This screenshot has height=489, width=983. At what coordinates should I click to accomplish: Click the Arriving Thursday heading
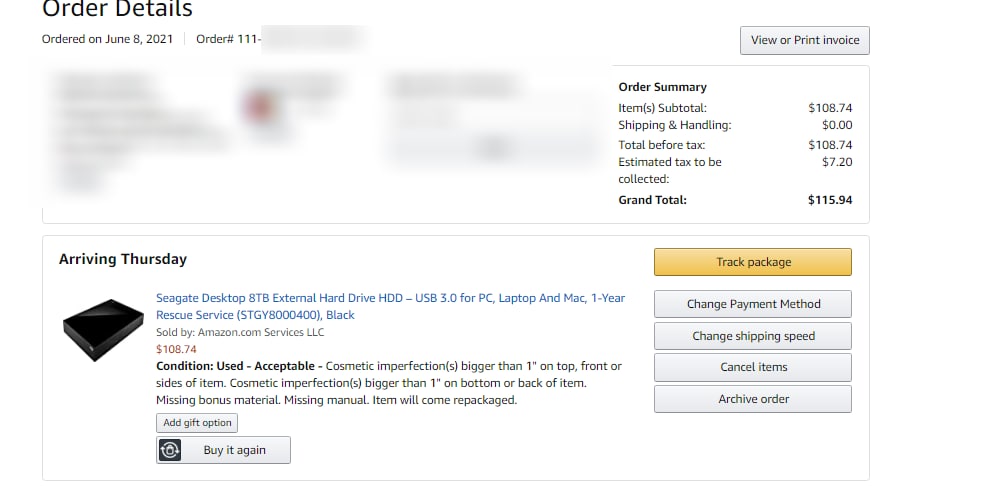[x=123, y=260]
